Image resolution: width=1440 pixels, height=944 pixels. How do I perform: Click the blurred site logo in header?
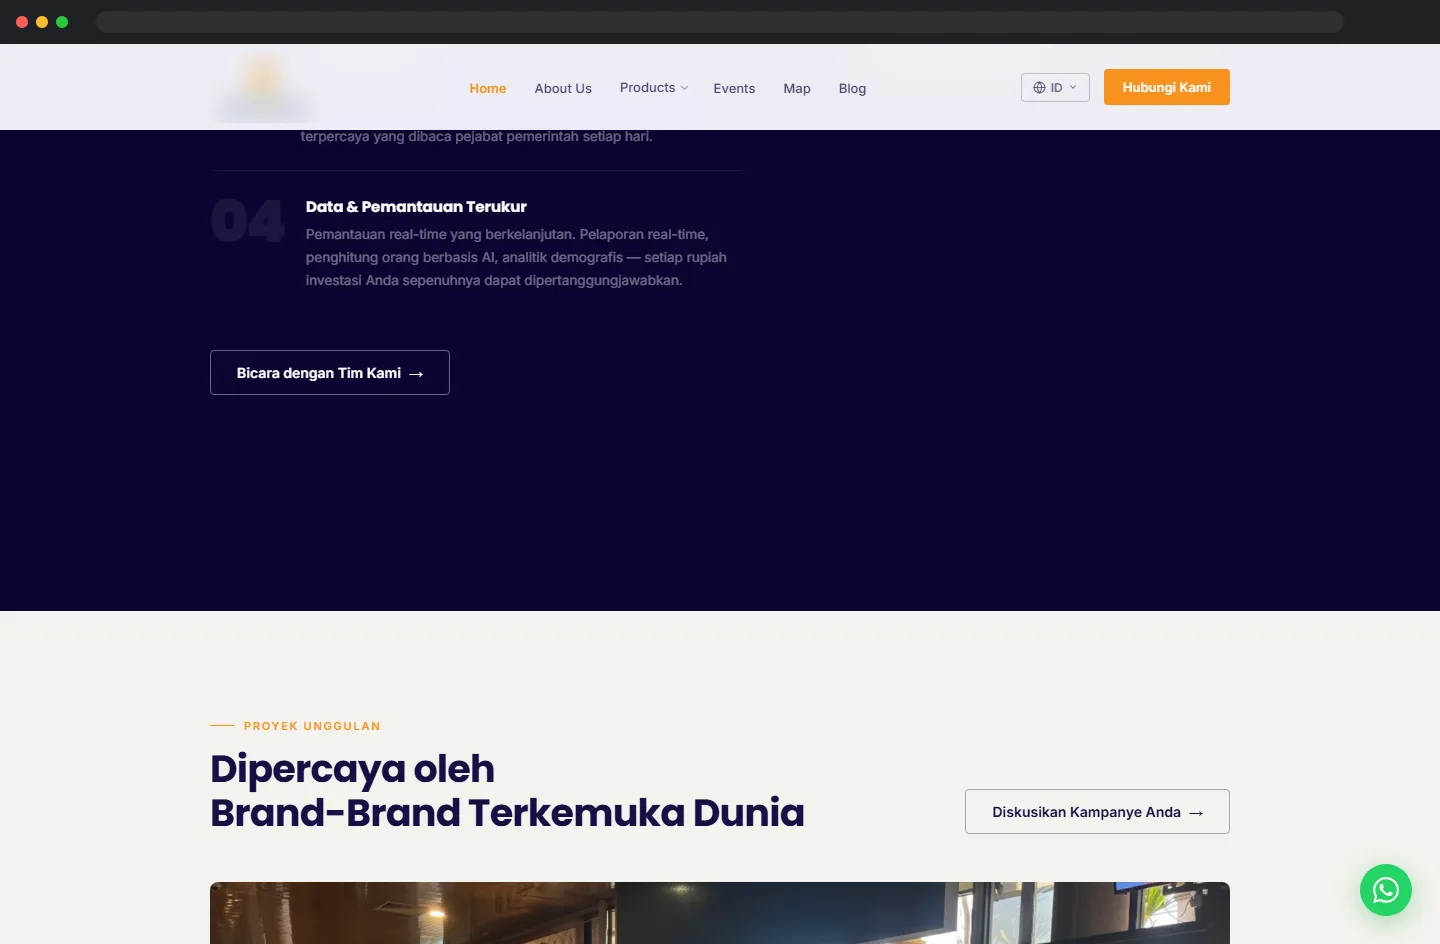click(264, 87)
